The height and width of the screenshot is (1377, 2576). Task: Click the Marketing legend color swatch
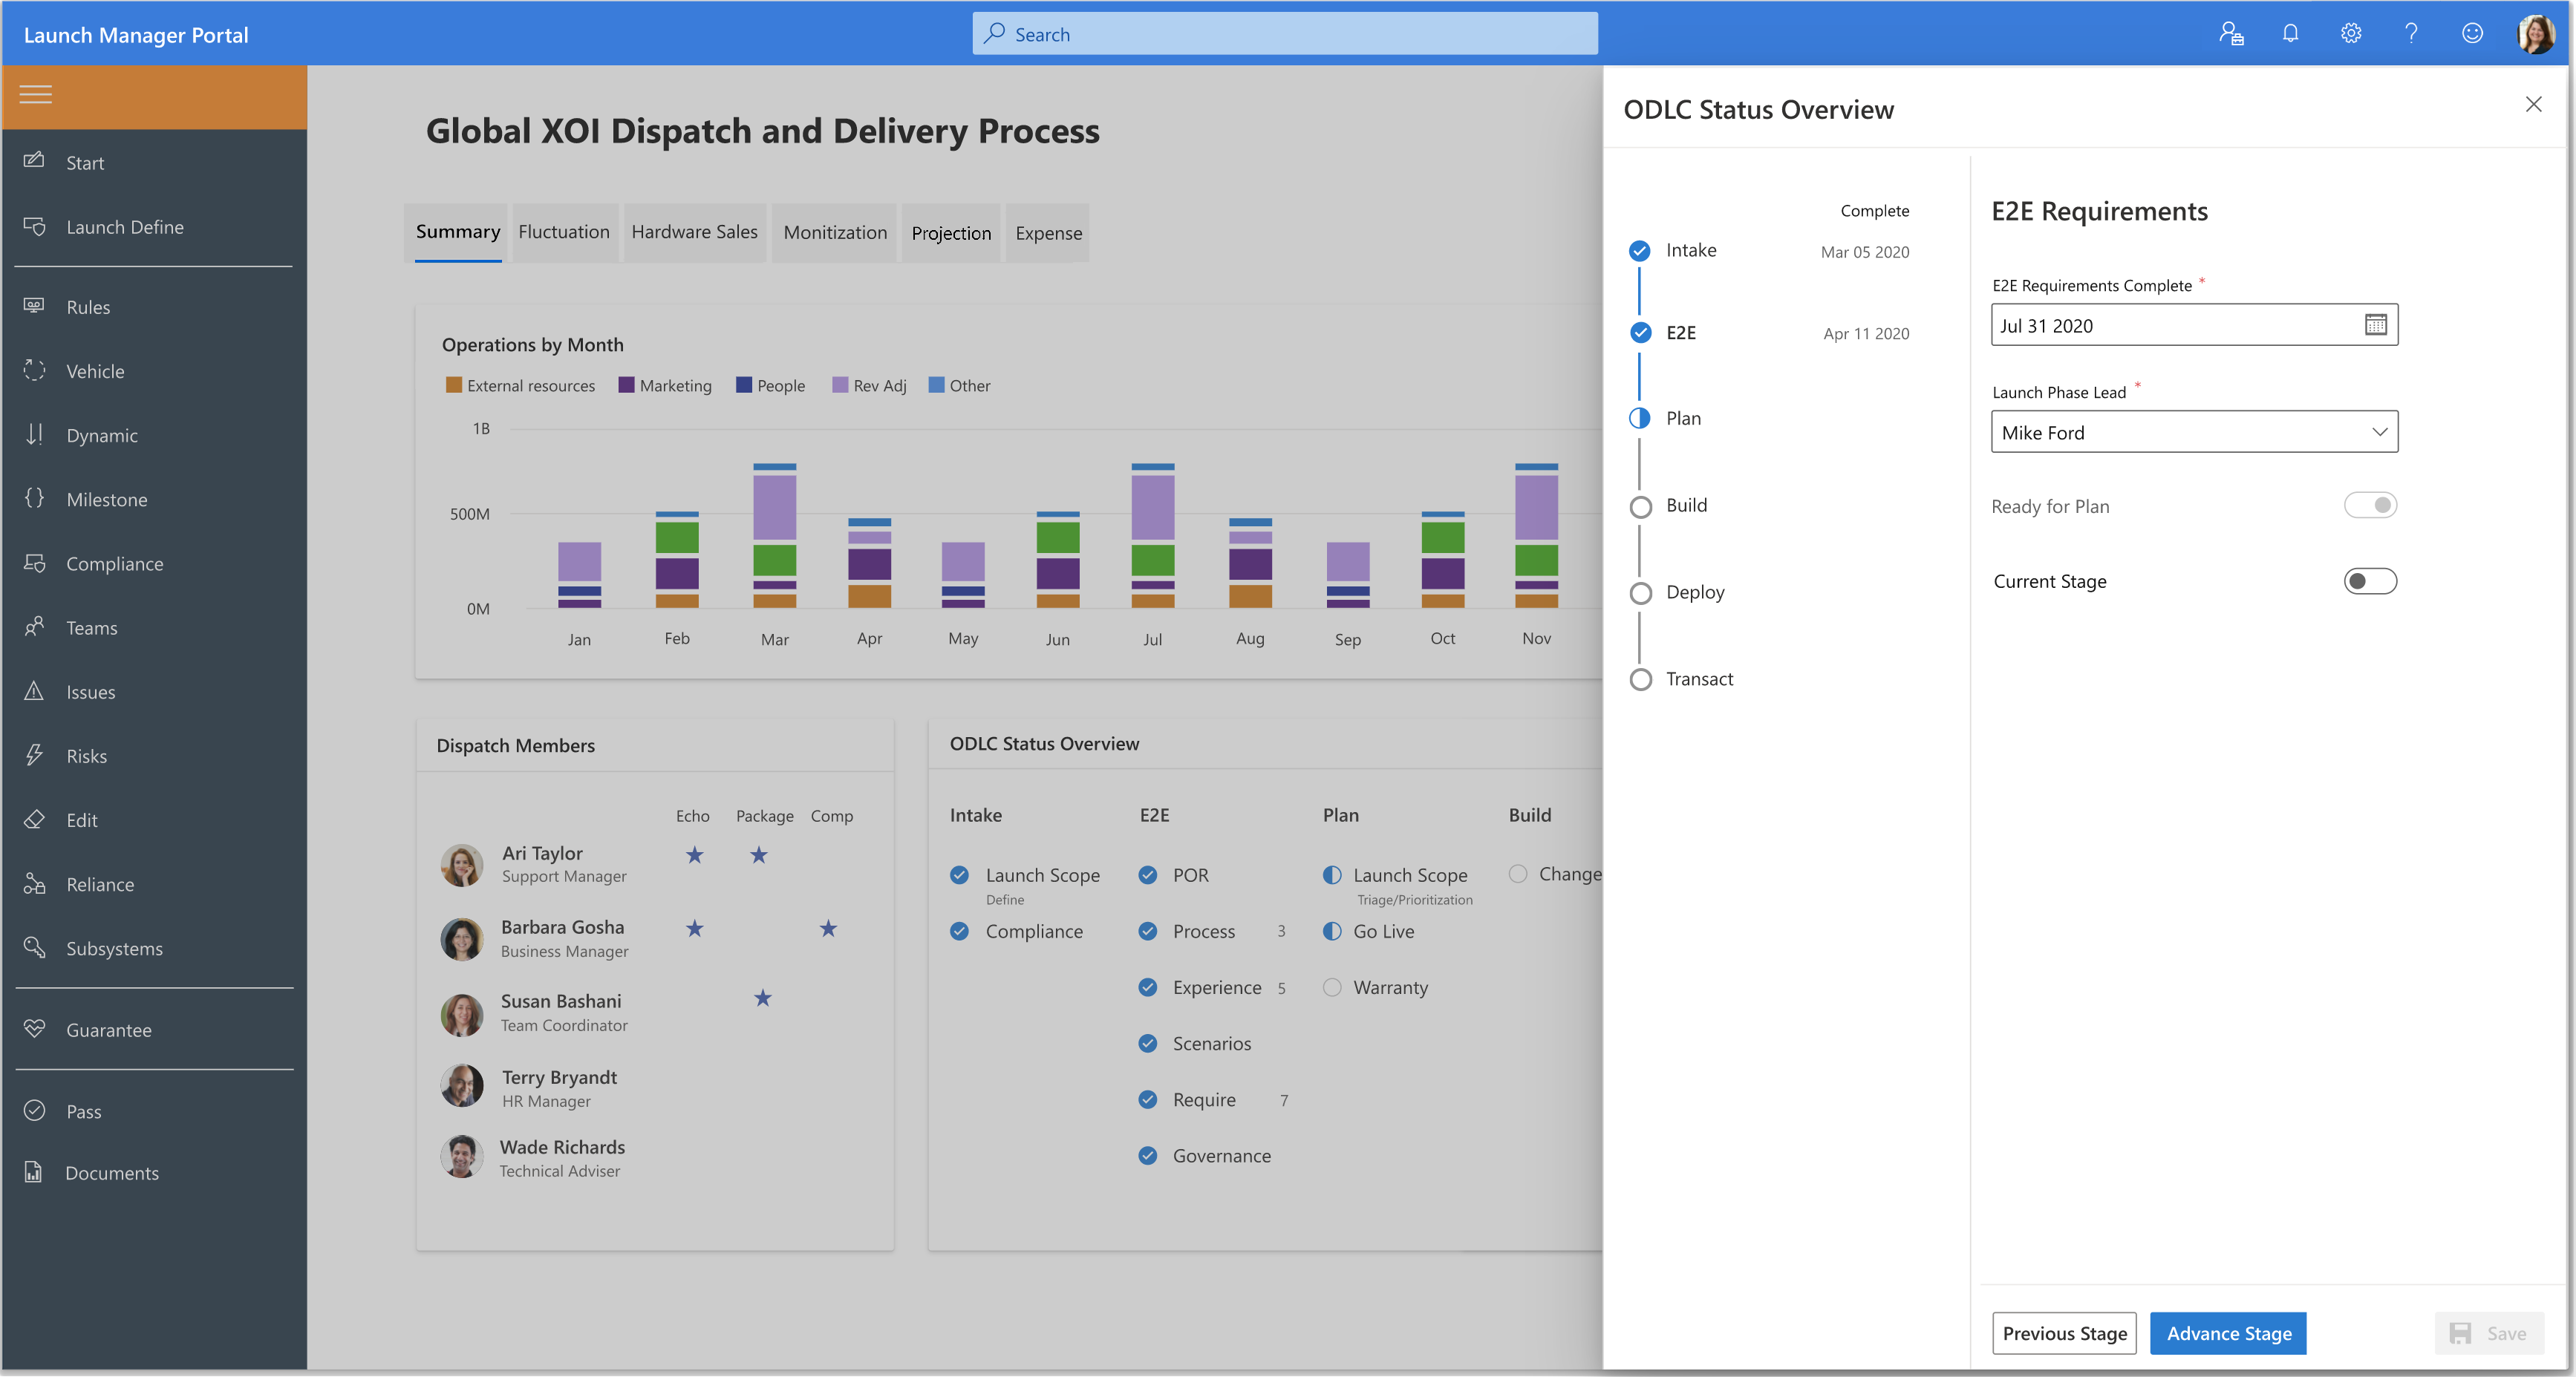pyautogui.click(x=626, y=385)
